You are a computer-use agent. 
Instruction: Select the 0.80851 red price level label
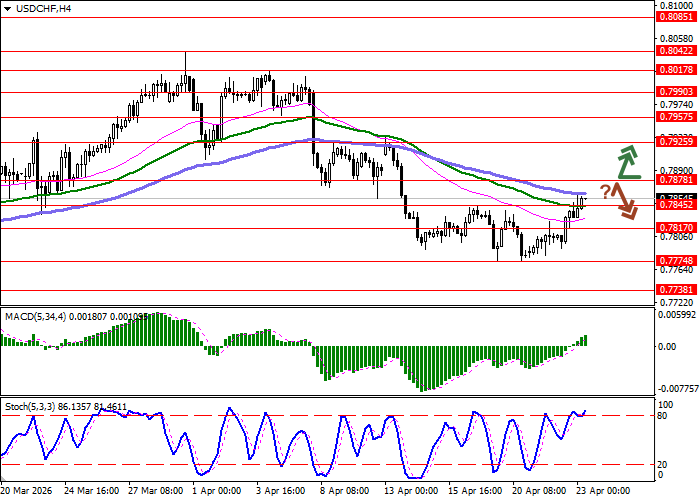click(x=676, y=17)
